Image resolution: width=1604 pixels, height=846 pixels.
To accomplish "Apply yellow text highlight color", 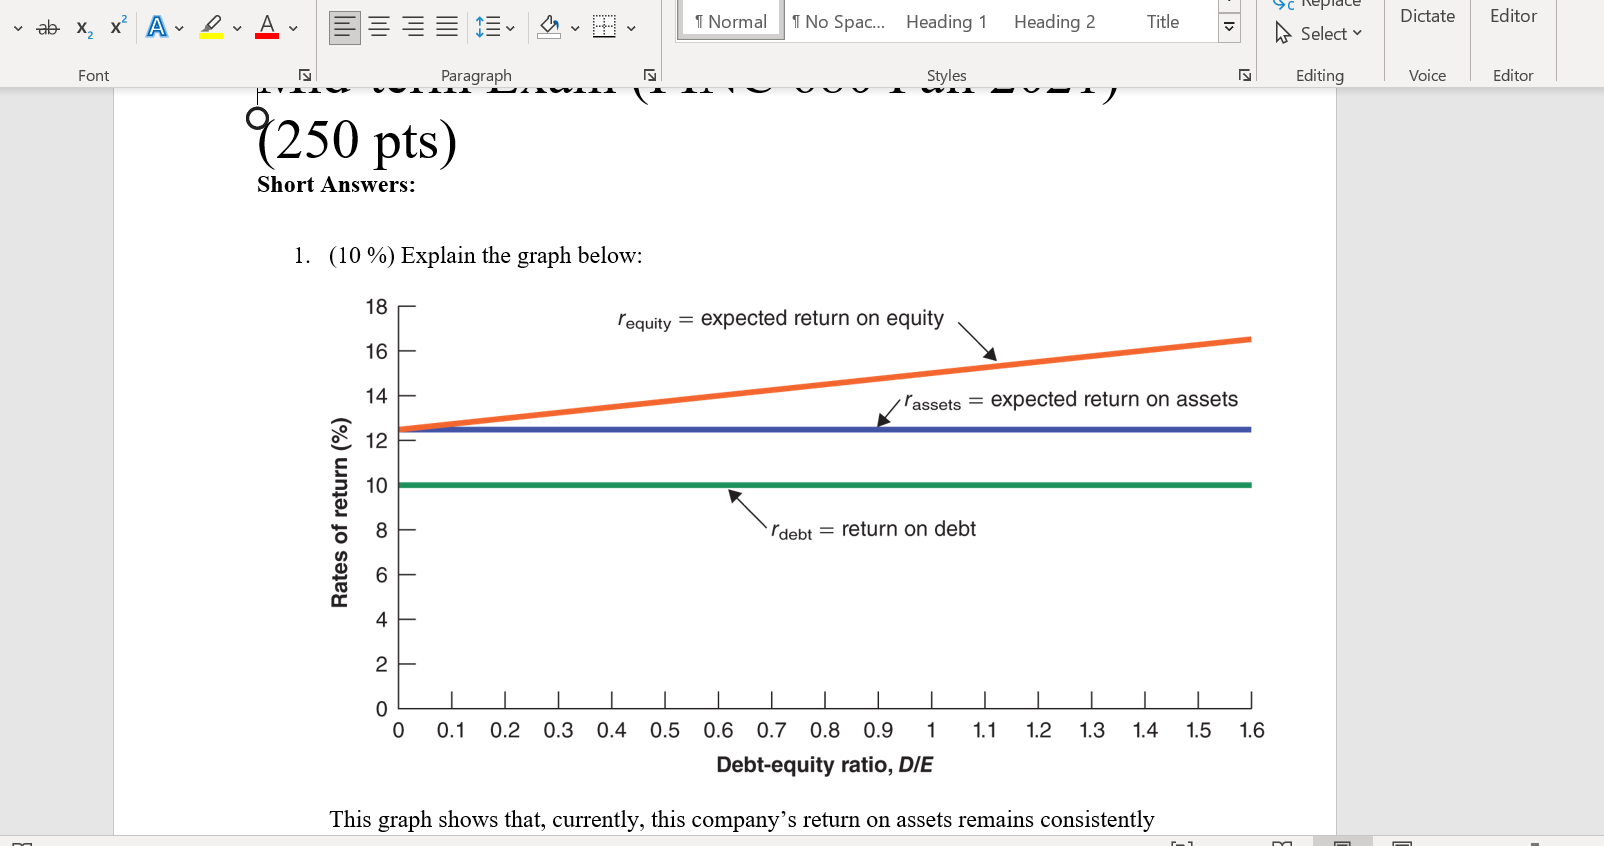I will tap(211, 27).
